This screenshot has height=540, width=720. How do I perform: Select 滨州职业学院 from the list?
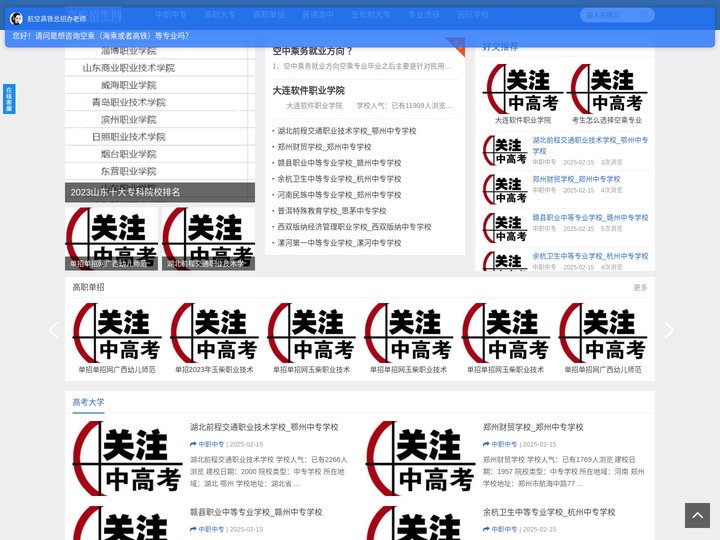[129, 119]
